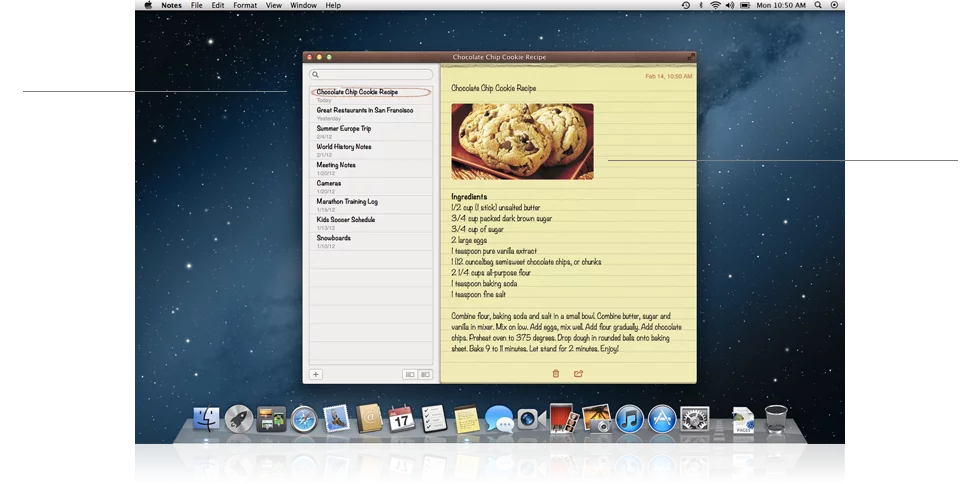Open the Window menu

[303, 5]
